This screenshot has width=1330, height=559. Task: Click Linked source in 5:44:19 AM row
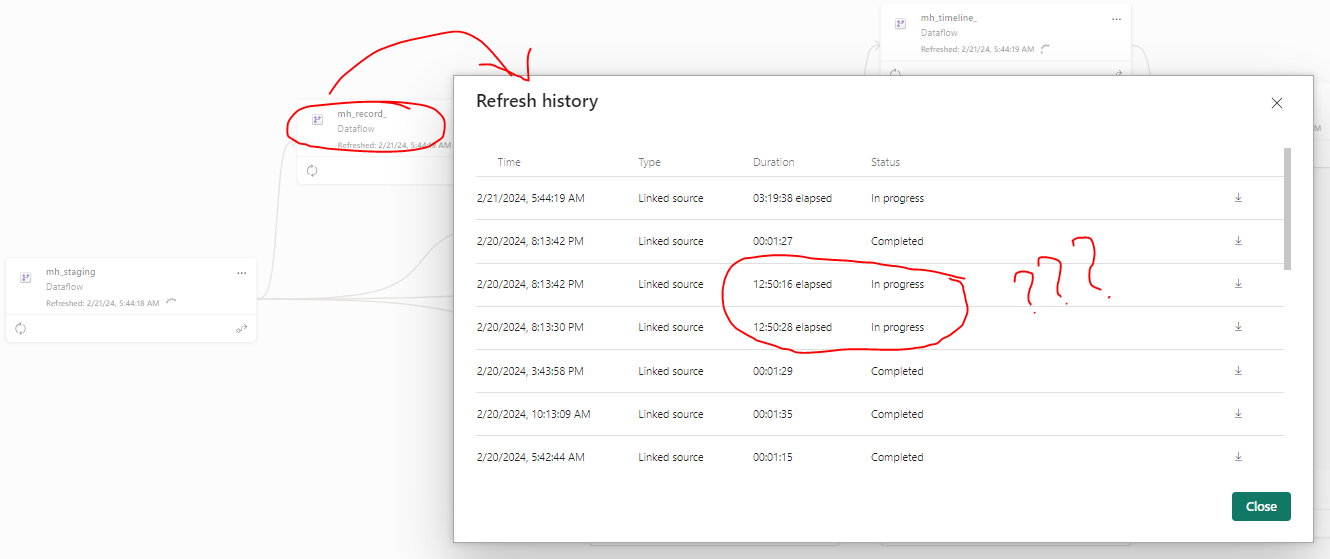[671, 198]
